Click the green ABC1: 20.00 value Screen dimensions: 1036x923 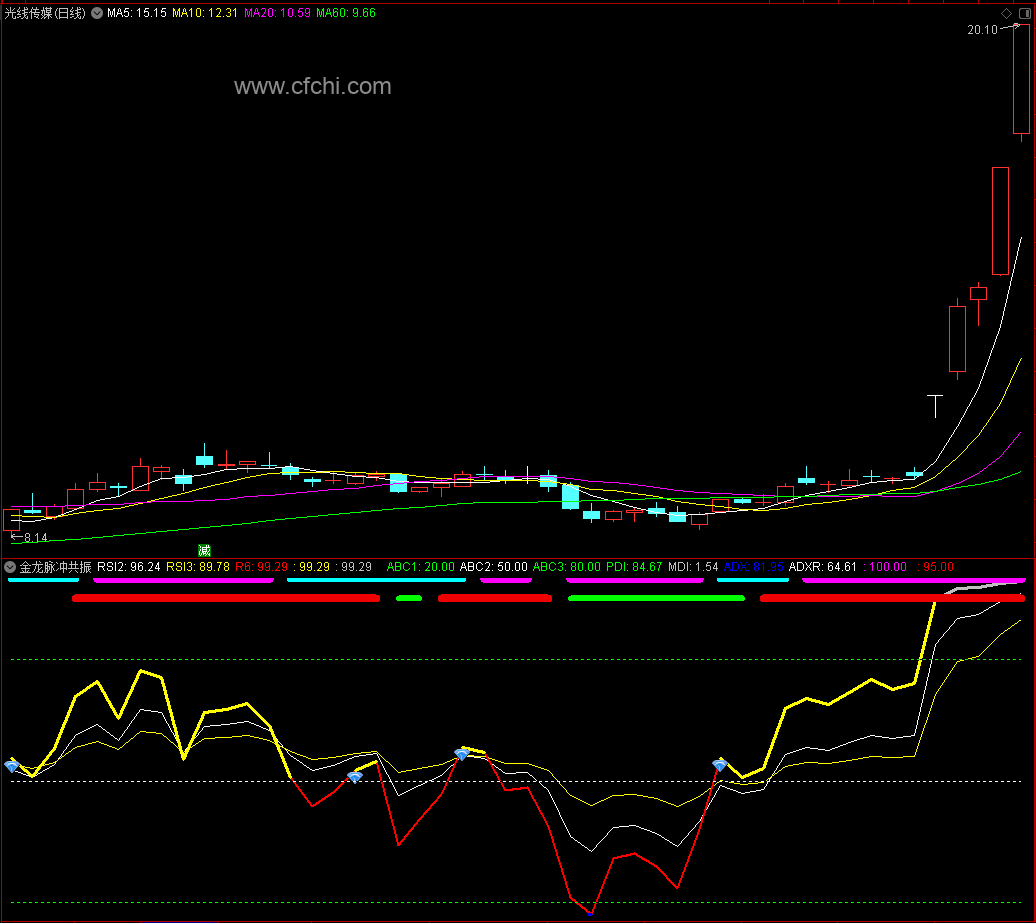421,567
